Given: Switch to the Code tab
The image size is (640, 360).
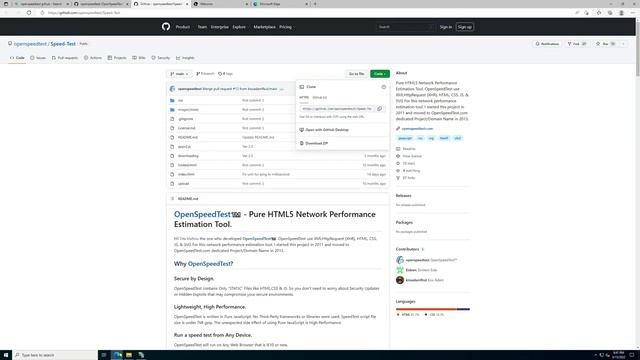Looking at the screenshot, I should tap(17, 58).
